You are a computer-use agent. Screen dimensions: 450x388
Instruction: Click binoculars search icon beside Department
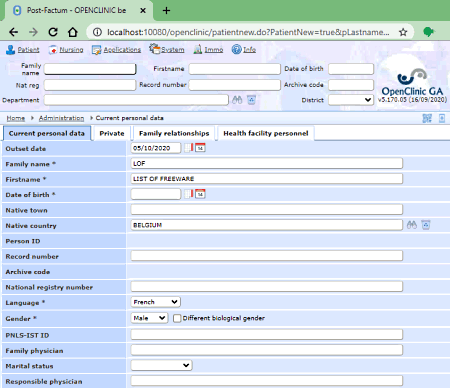coord(237,100)
